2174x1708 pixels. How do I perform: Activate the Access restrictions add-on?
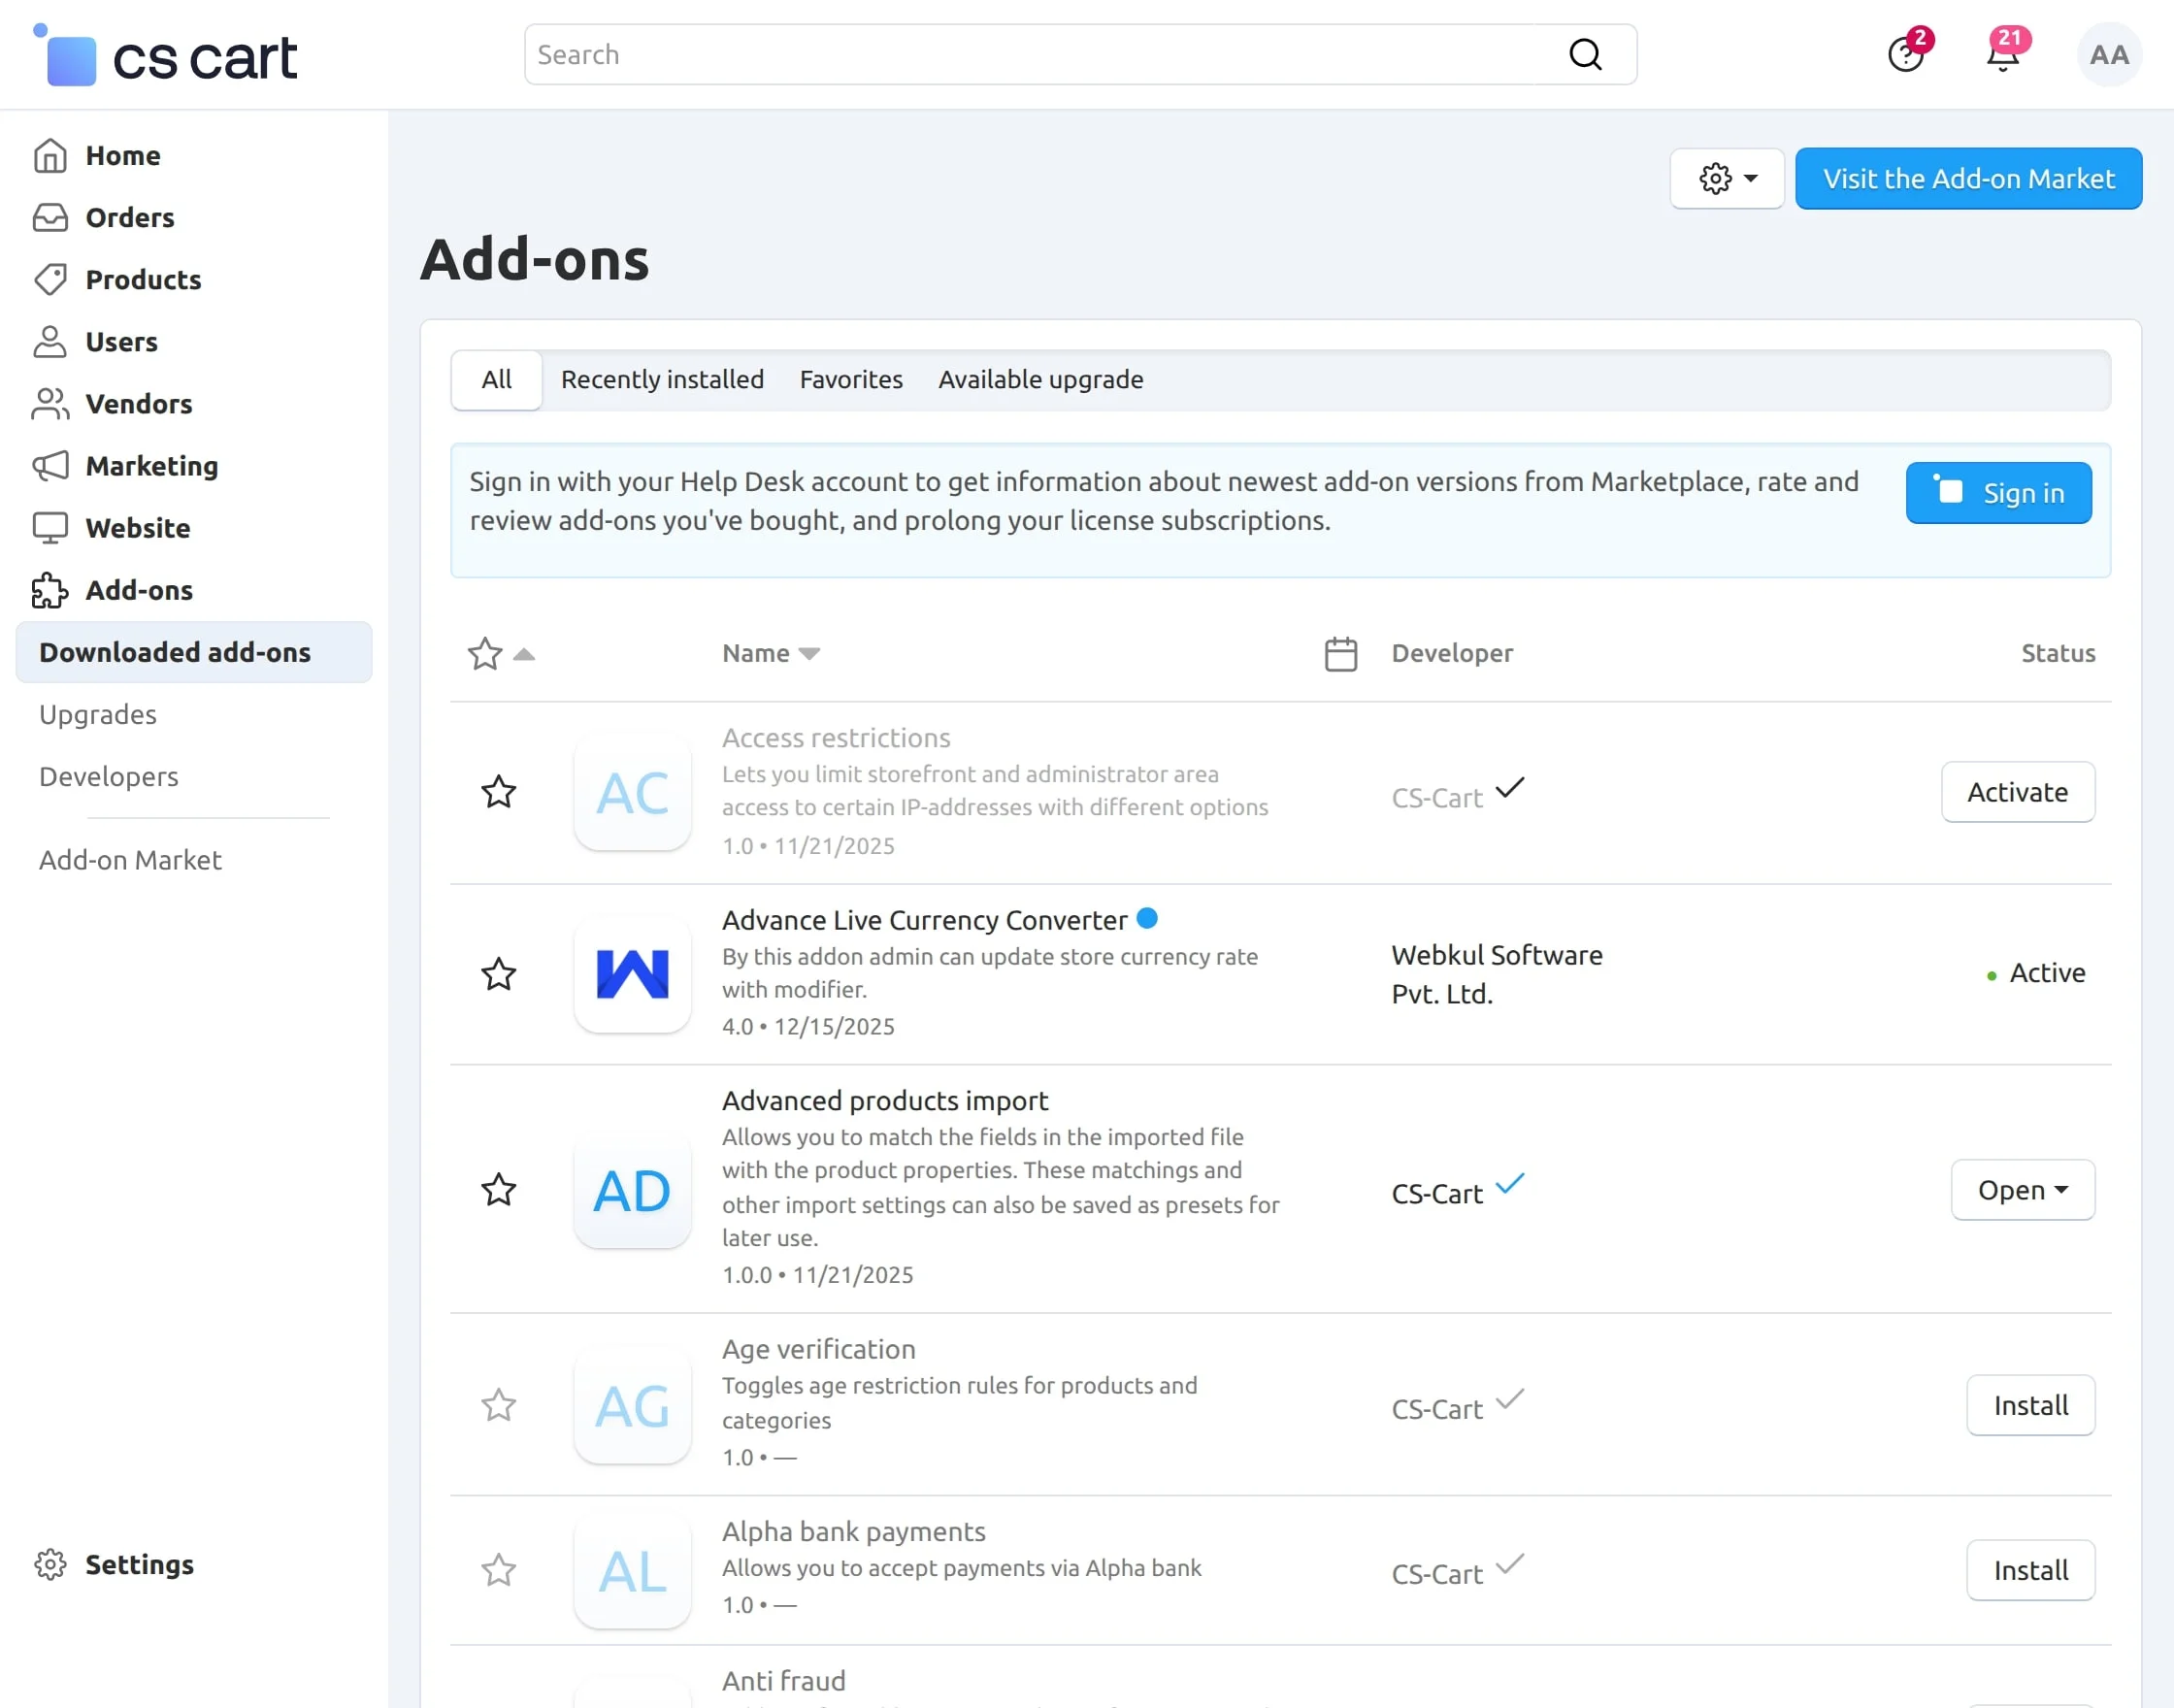click(2017, 792)
